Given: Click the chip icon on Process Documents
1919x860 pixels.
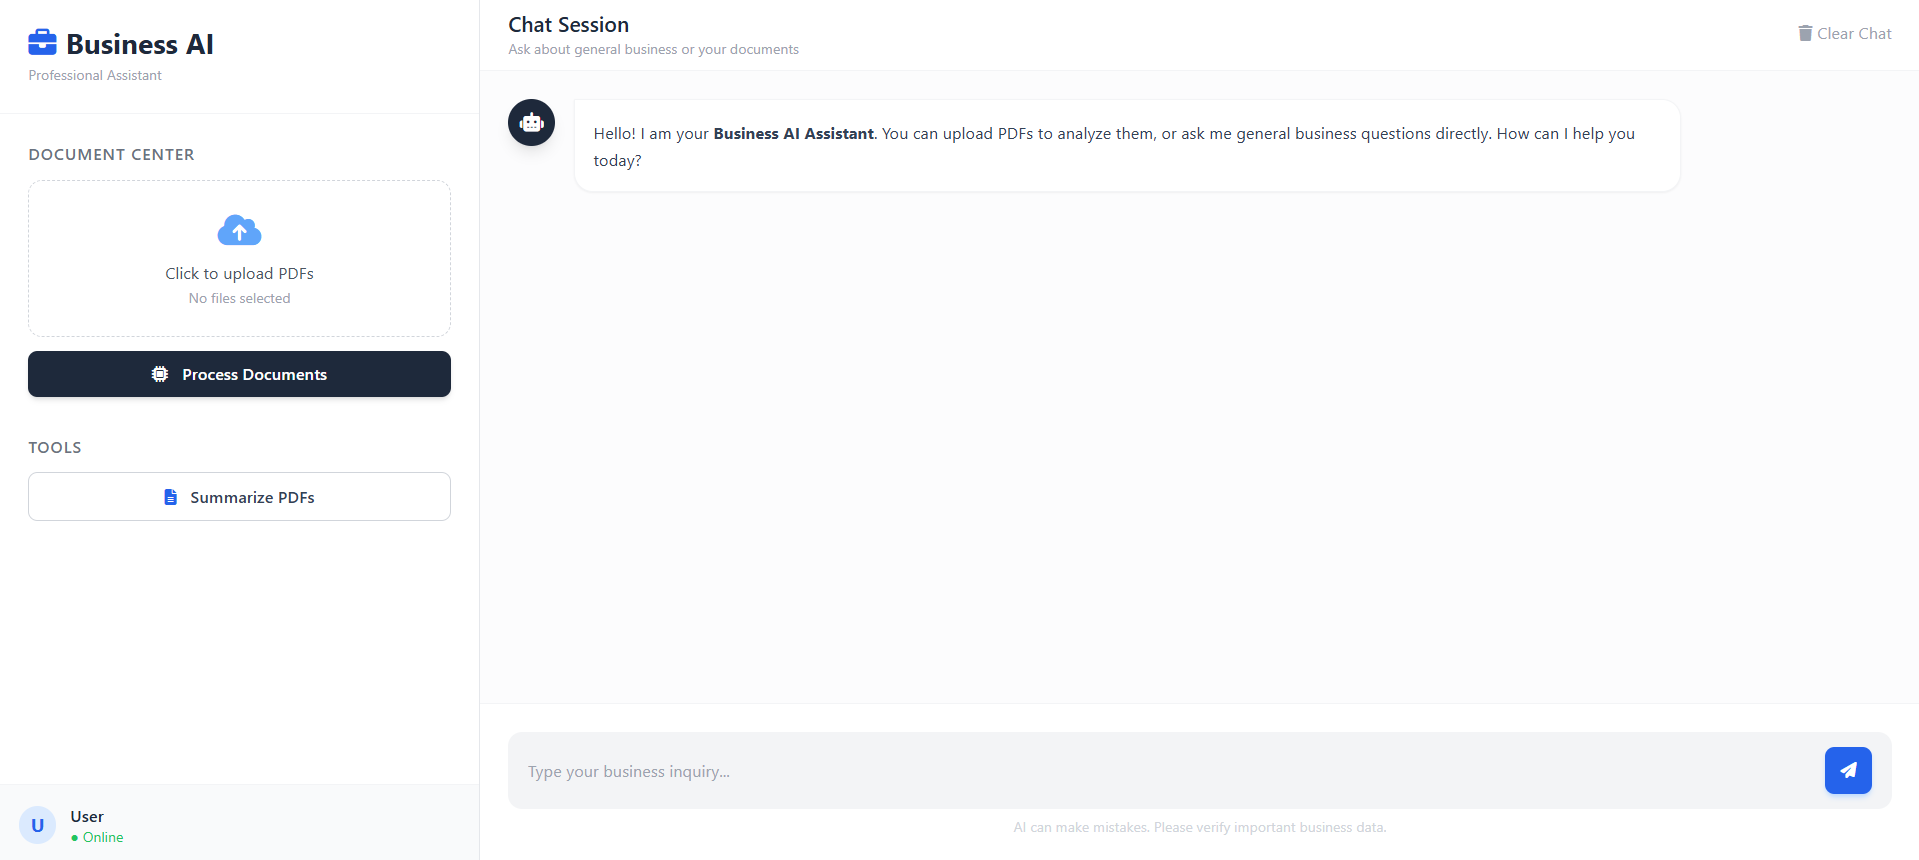Looking at the screenshot, I should coord(160,374).
